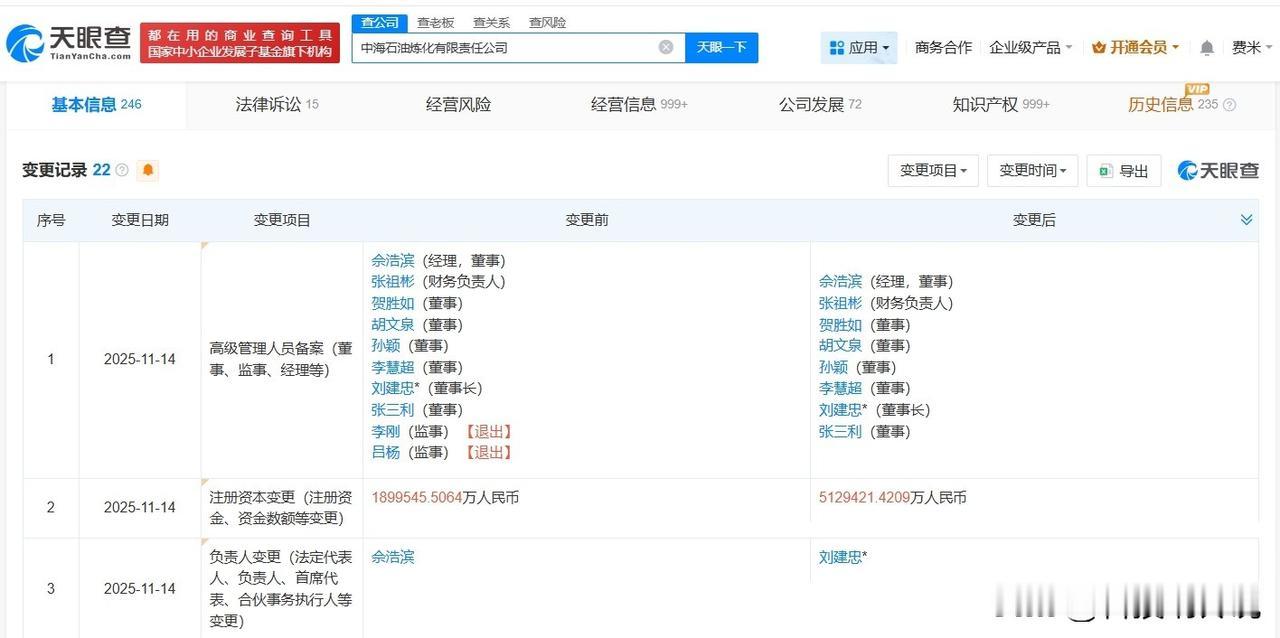
Task: Subscribe via orange bell next to 变更记录
Action: 148,170
